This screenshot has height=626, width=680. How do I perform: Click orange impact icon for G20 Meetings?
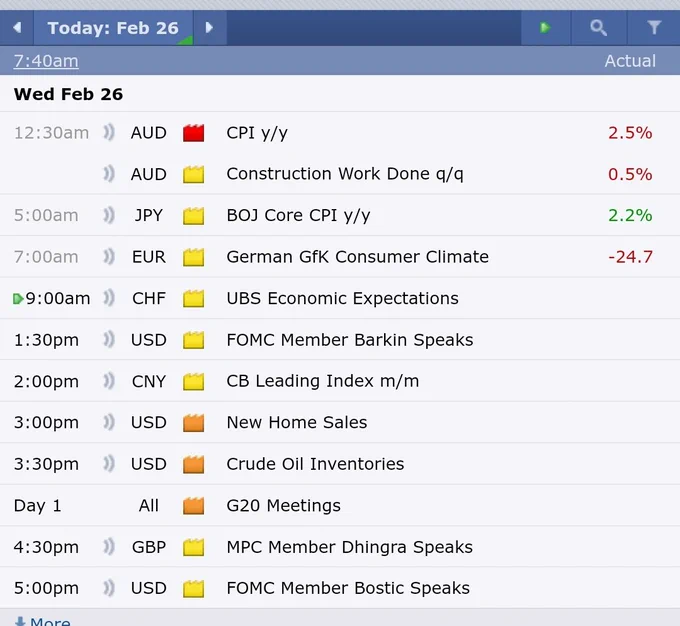pos(193,505)
